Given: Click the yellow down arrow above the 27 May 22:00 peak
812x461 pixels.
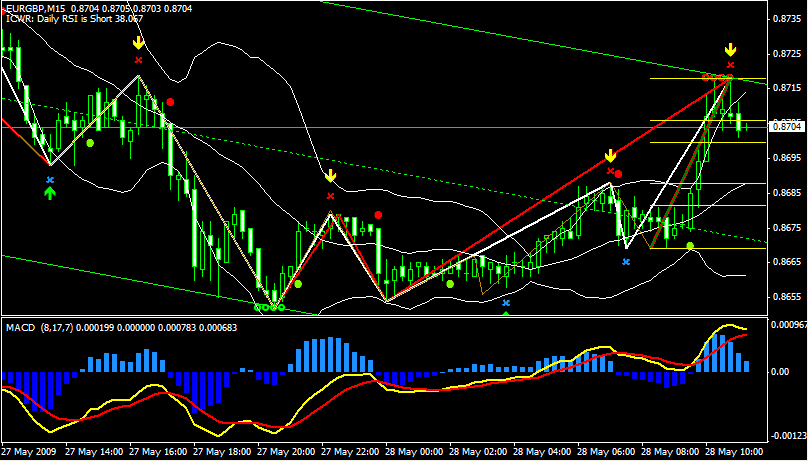Looking at the screenshot, I should pos(330,177).
